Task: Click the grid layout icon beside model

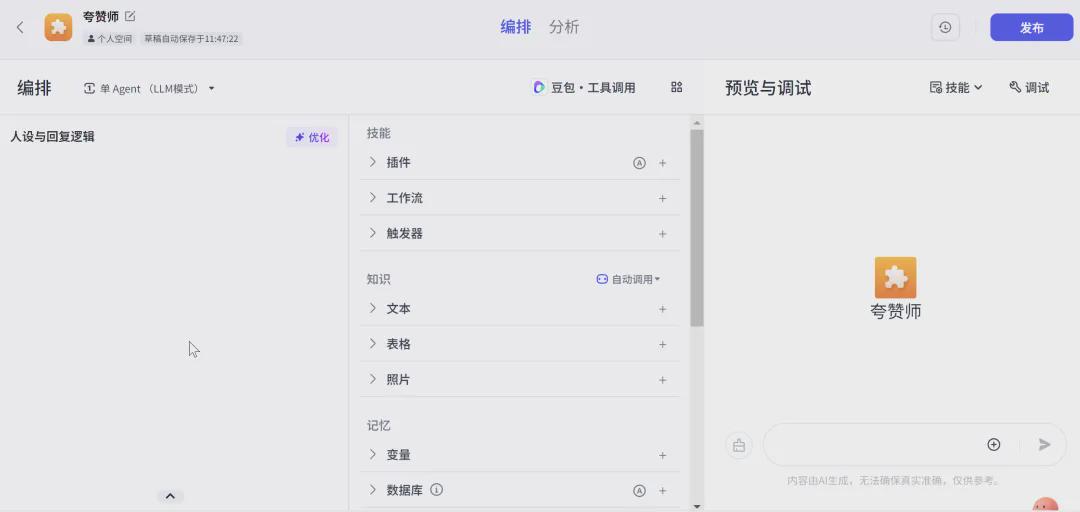Action: coord(676,87)
